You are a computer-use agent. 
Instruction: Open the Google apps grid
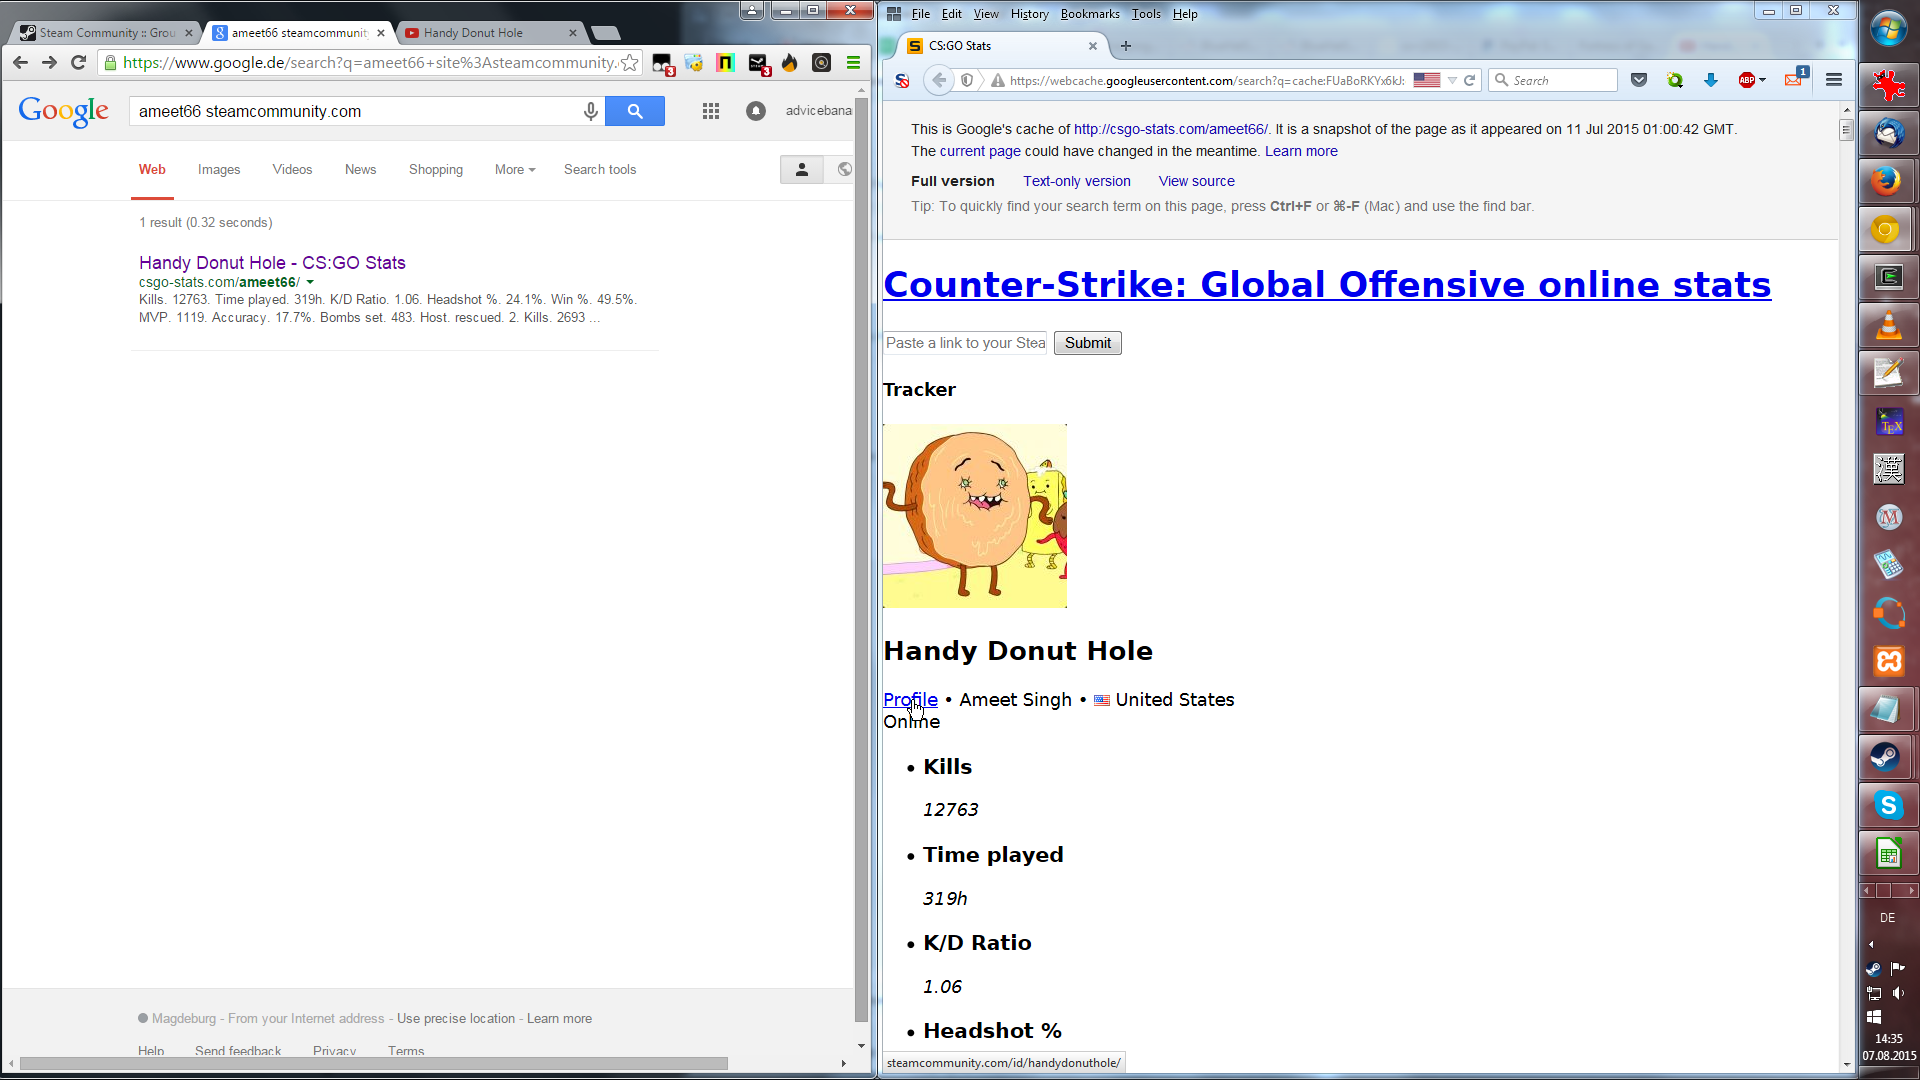711,111
